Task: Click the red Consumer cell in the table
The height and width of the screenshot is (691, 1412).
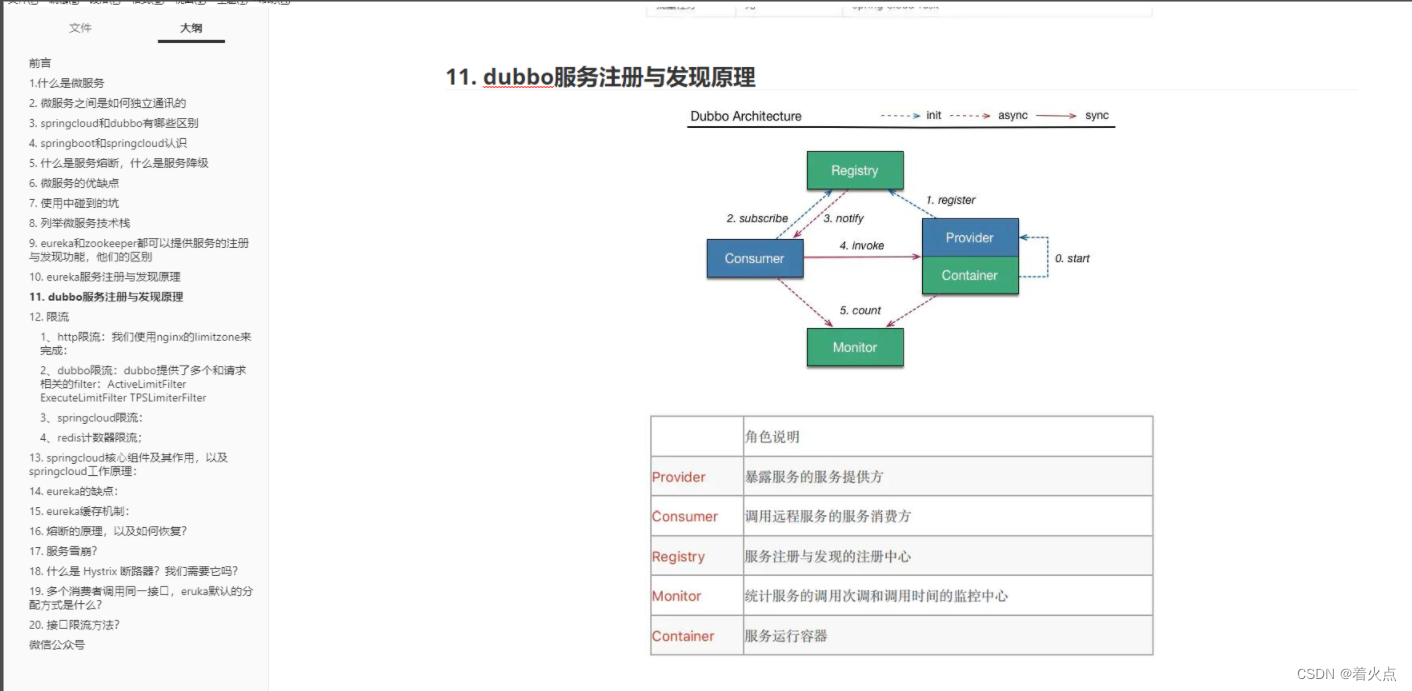Action: (x=697, y=516)
